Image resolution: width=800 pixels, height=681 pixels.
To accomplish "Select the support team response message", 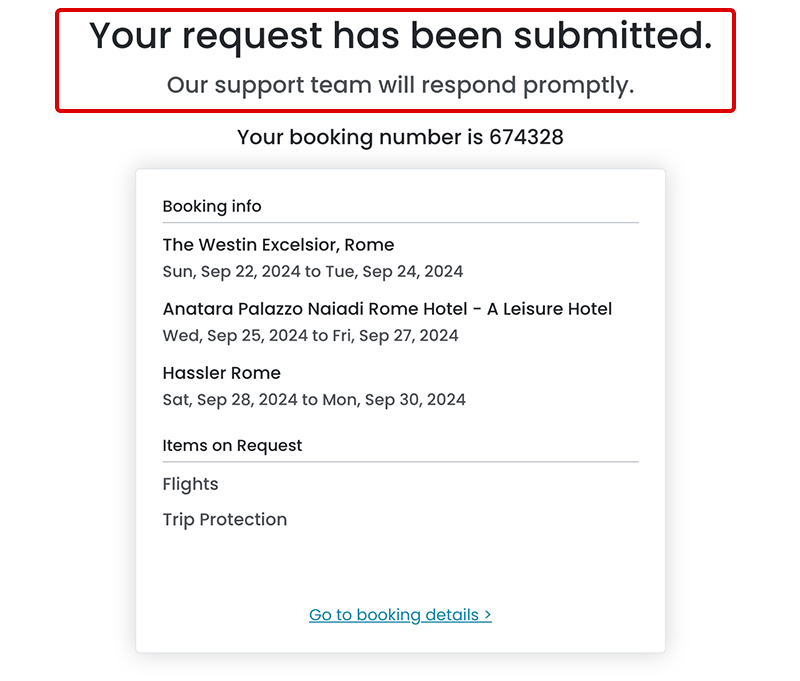I will click(x=400, y=85).
